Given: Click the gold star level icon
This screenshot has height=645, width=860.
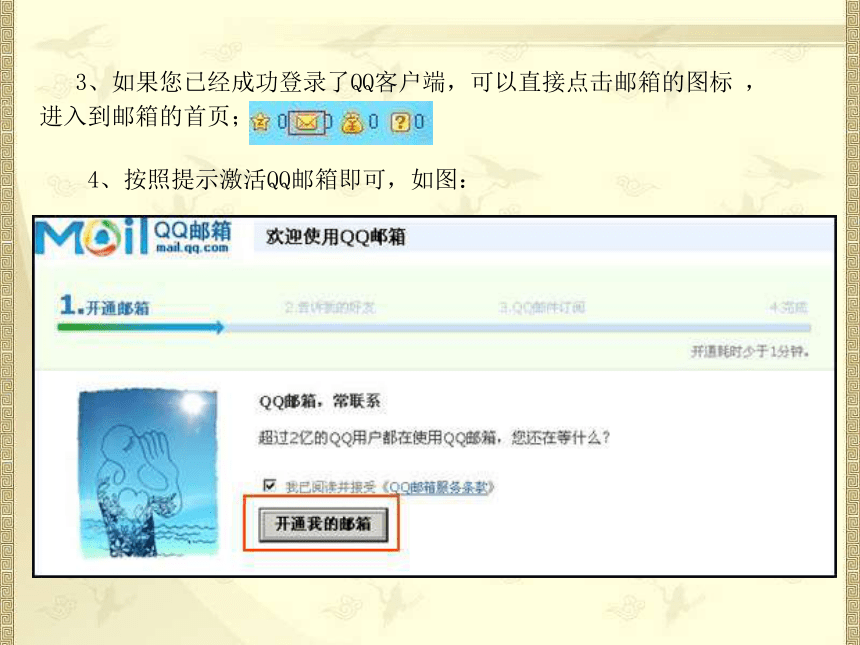Looking at the screenshot, I should 261,122.
